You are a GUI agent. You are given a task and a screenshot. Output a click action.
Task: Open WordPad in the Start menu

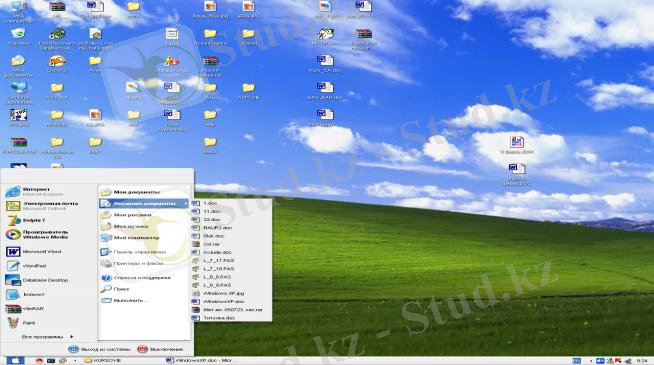pos(26,266)
